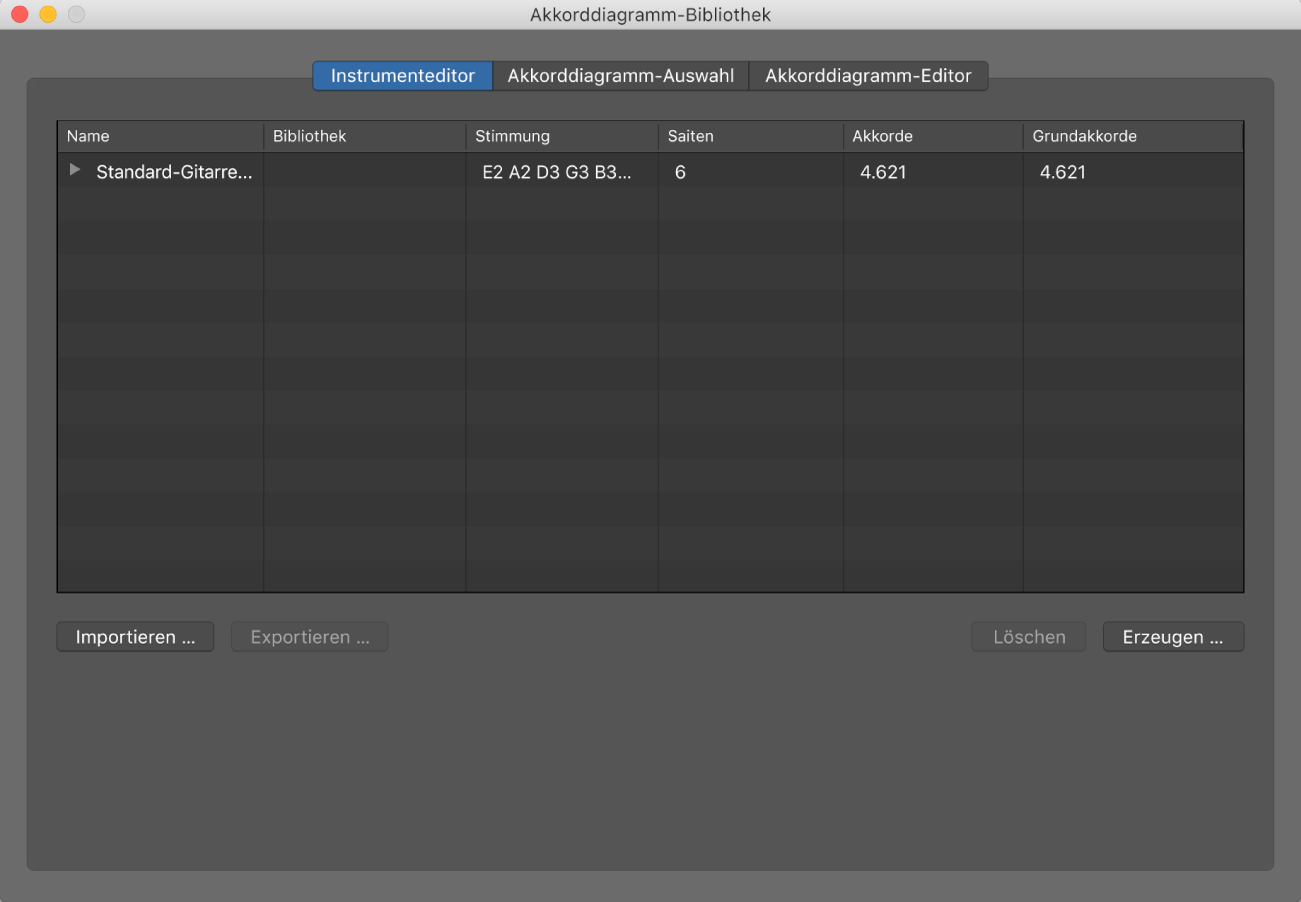Click the Stimmung column header
Screen dimensions: 1301x902
pyautogui.click(x=561, y=136)
